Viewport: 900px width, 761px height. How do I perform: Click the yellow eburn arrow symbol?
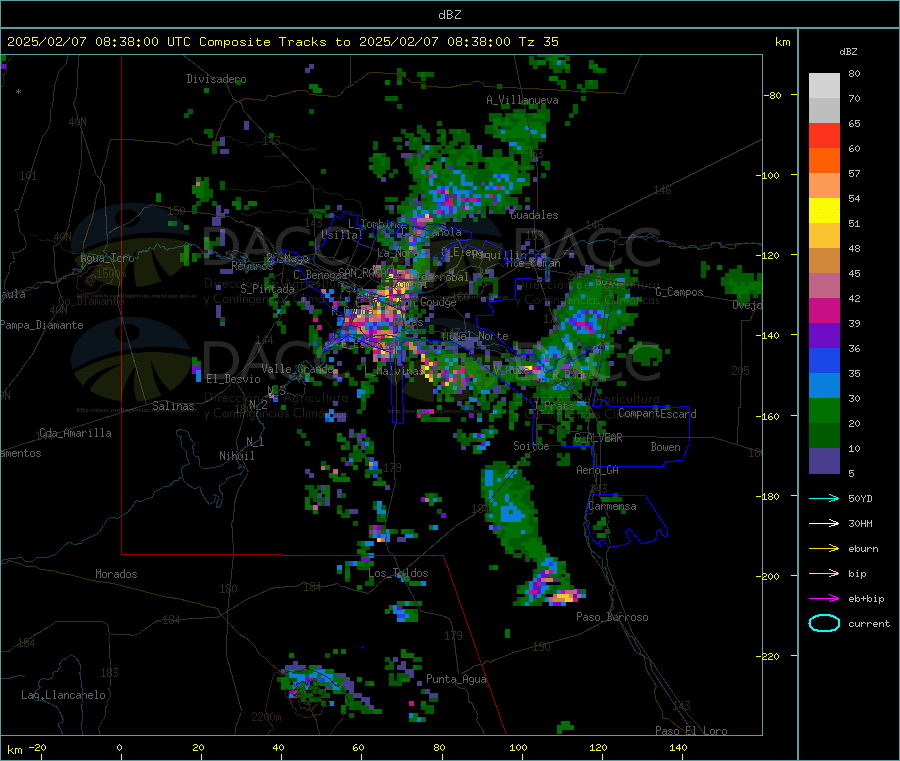(824, 549)
